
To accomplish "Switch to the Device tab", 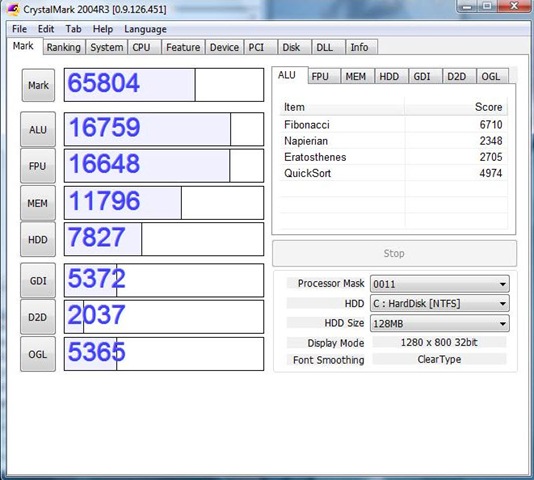I will pos(224,47).
